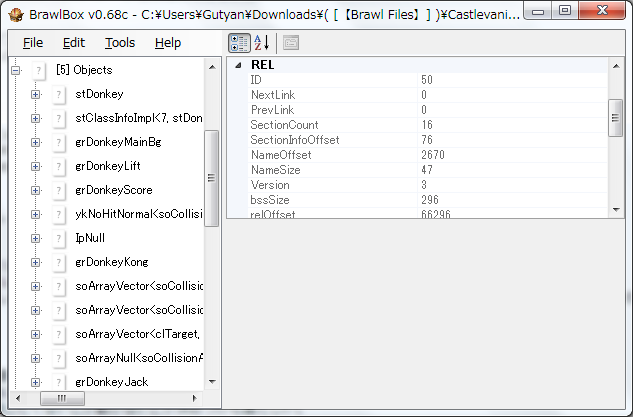Collapse the REL property category
Image resolution: width=633 pixels, height=417 pixels.
click(x=238, y=65)
